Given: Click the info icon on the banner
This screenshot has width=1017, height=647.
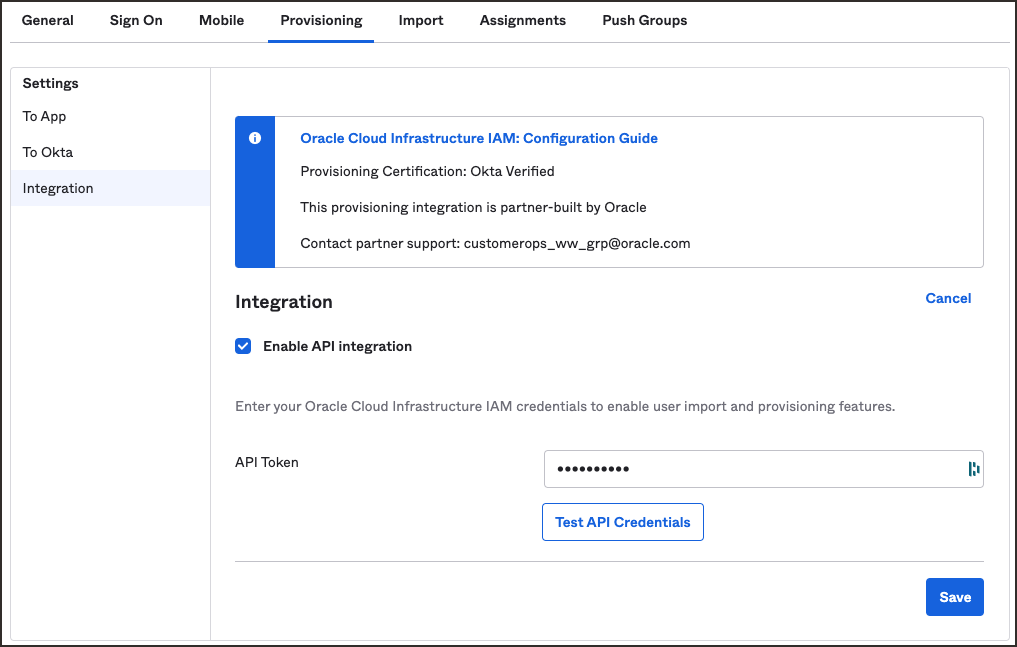Looking at the screenshot, I should (x=255, y=139).
